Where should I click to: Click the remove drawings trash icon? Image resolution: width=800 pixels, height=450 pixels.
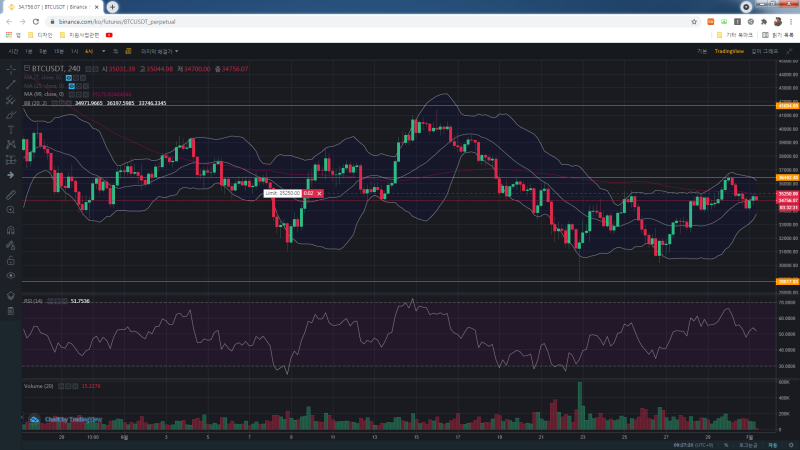(x=11, y=311)
